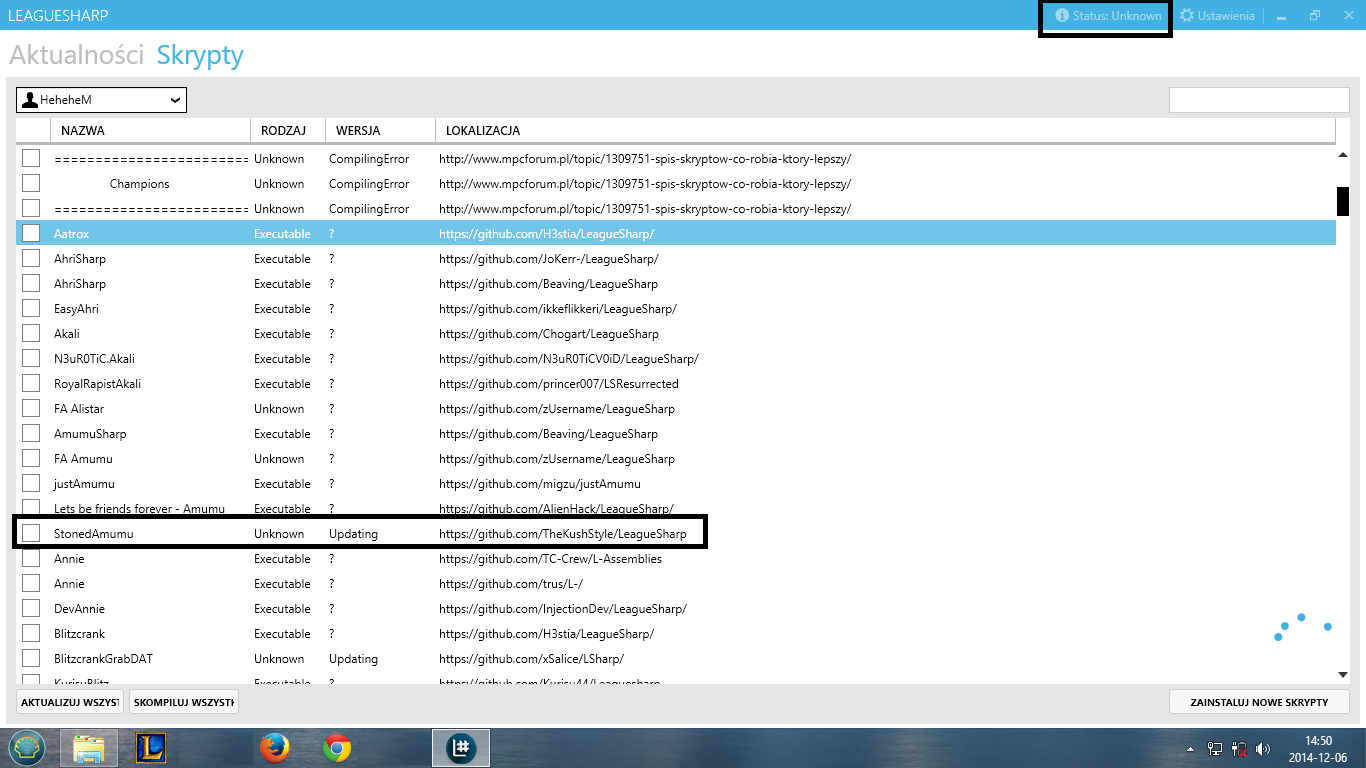The height and width of the screenshot is (768, 1366).
Task: Check the DevAnnie script box
Action: click(x=31, y=608)
